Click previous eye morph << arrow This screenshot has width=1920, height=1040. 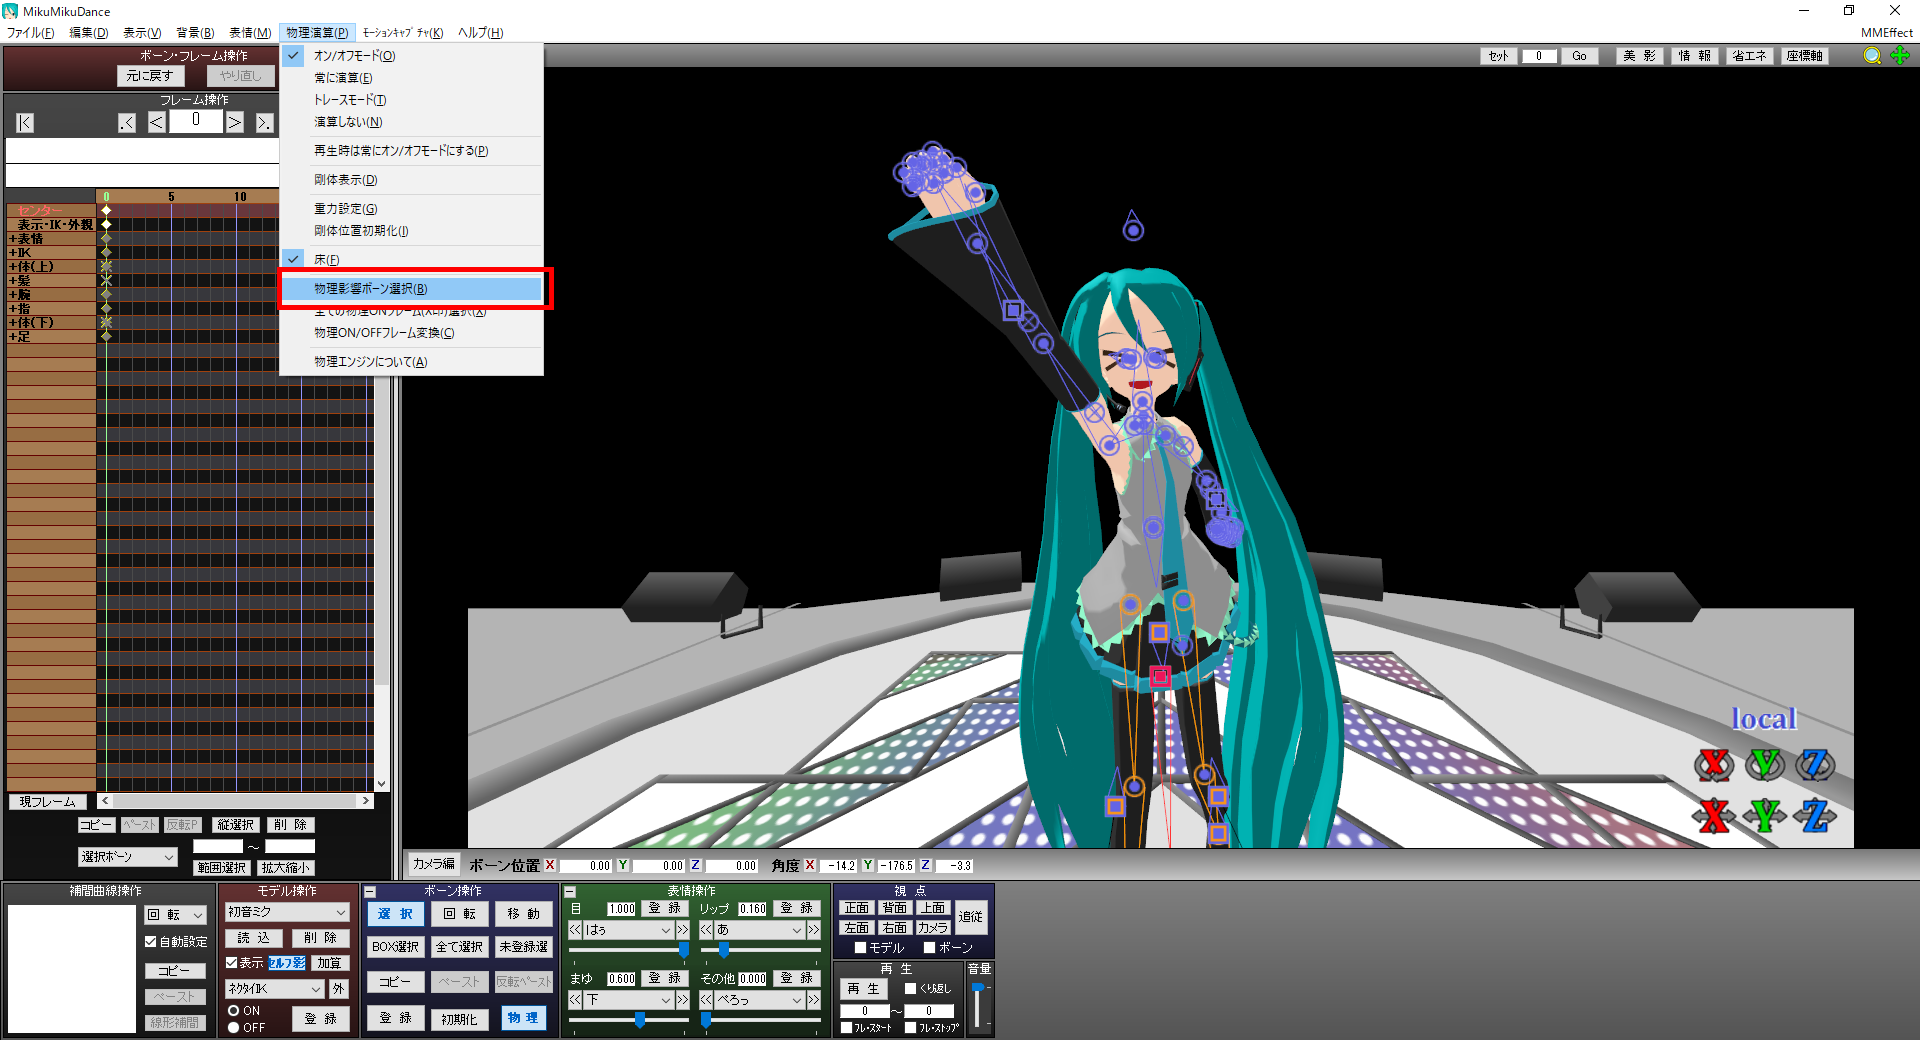(575, 930)
